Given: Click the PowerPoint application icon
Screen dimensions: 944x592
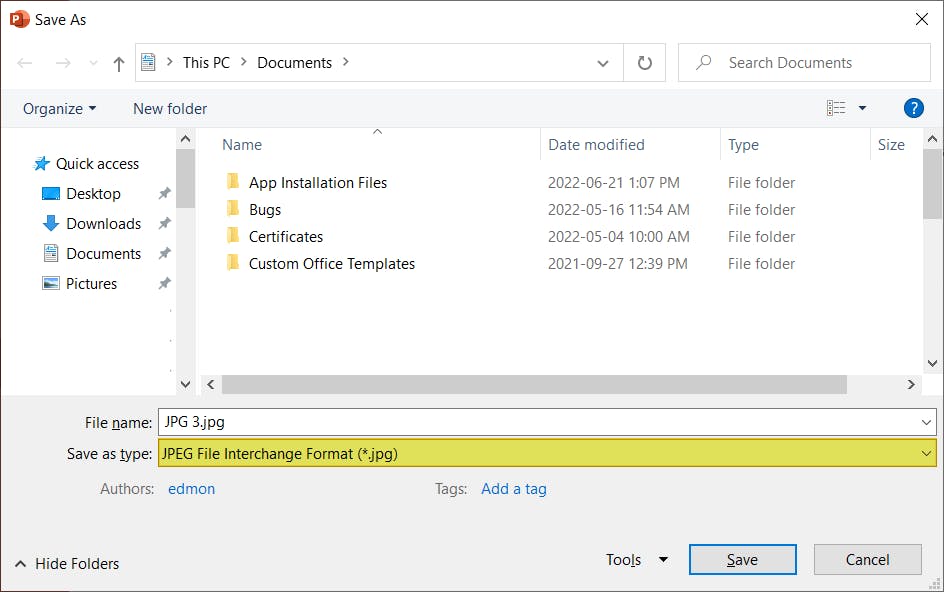Looking at the screenshot, I should (18, 18).
